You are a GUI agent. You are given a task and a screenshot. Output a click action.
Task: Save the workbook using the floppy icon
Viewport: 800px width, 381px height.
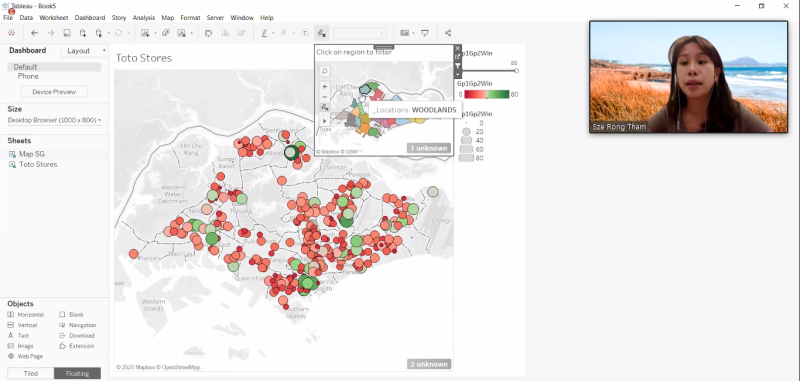(x=67, y=33)
